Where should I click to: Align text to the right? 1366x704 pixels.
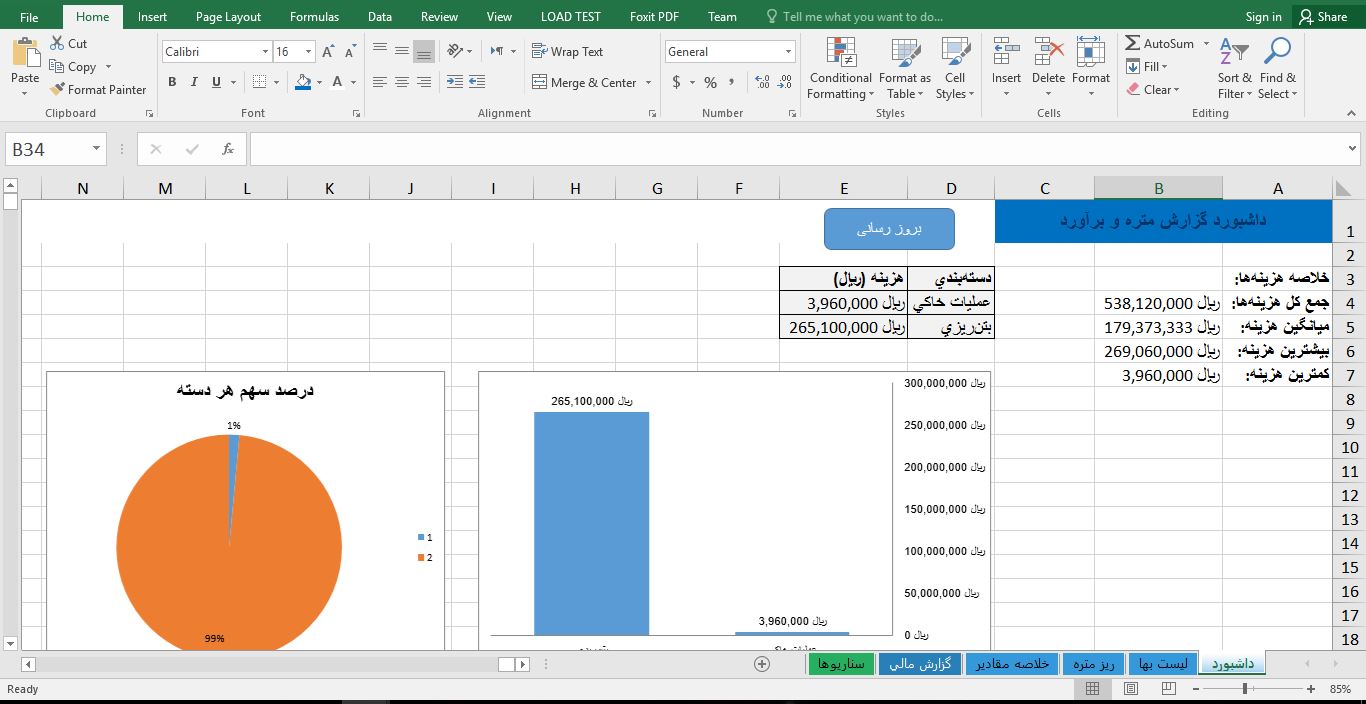point(424,82)
